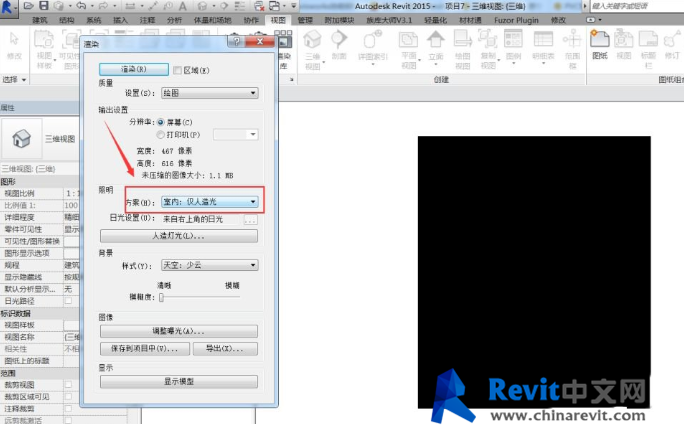The height and width of the screenshot is (429, 684).
Task: Click the keyword search field in title bar
Action: (637, 6)
